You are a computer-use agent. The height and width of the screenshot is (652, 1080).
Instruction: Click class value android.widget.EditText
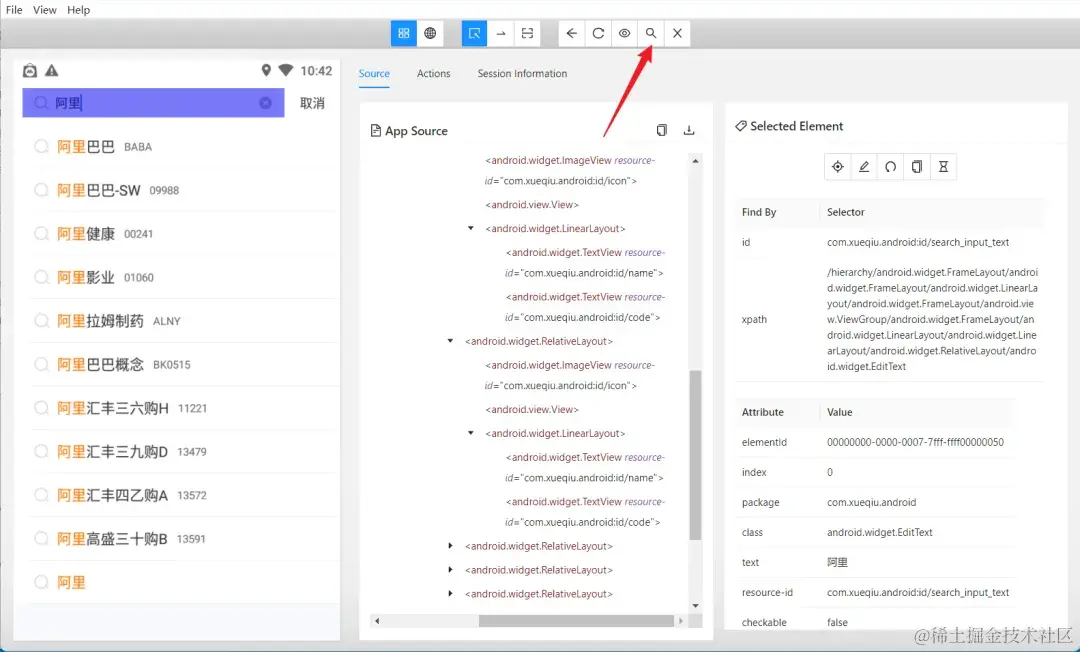(880, 532)
